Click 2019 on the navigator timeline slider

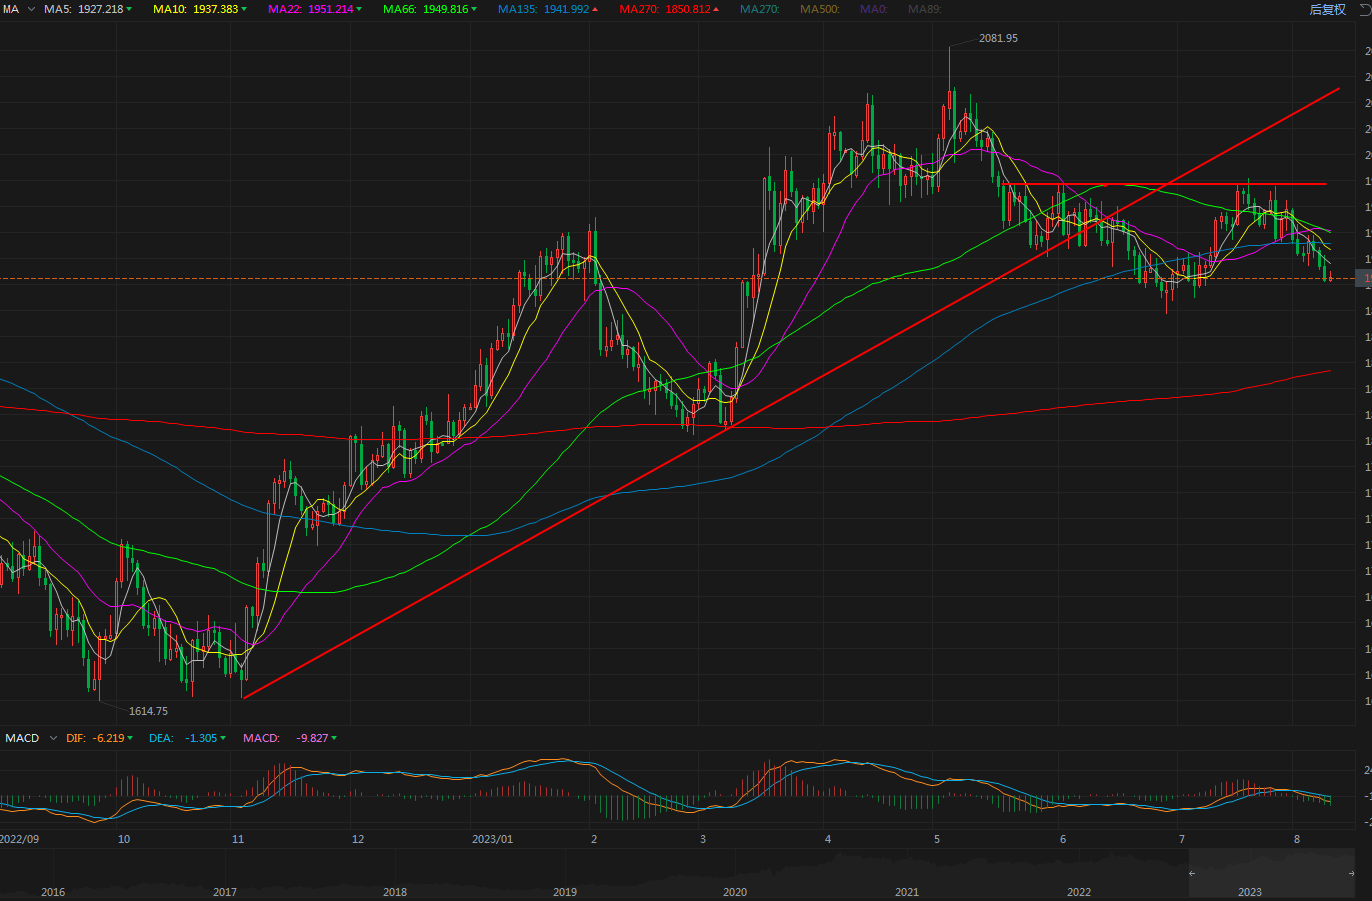(x=564, y=891)
